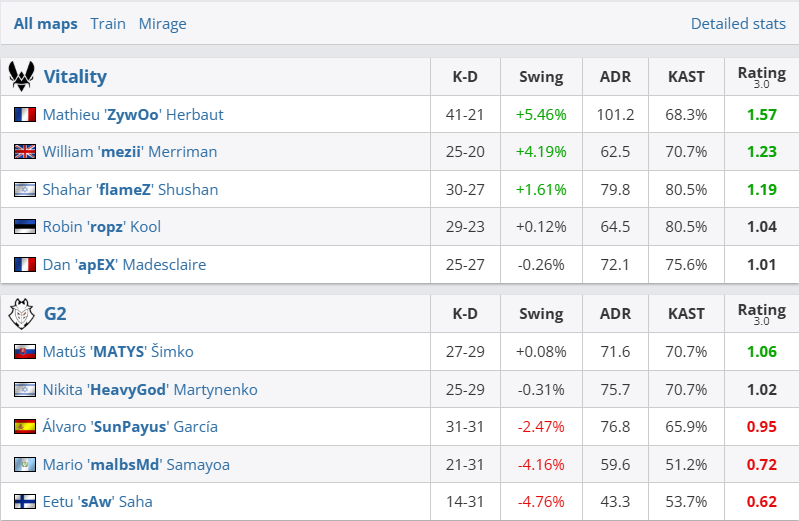Viewport: 799px width, 521px height.
Task: Click the G2 team logo icon
Action: 22,314
